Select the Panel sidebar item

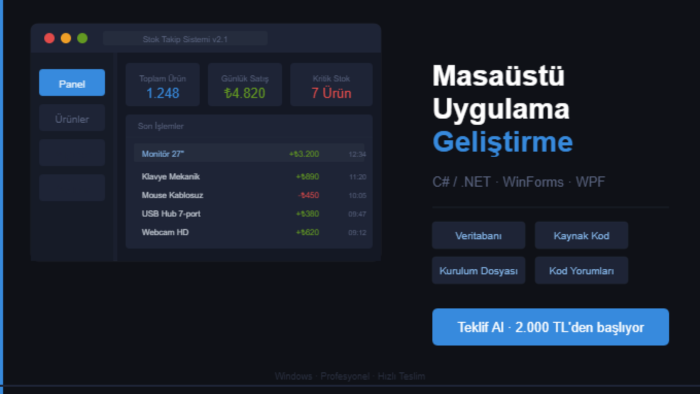click(72, 83)
